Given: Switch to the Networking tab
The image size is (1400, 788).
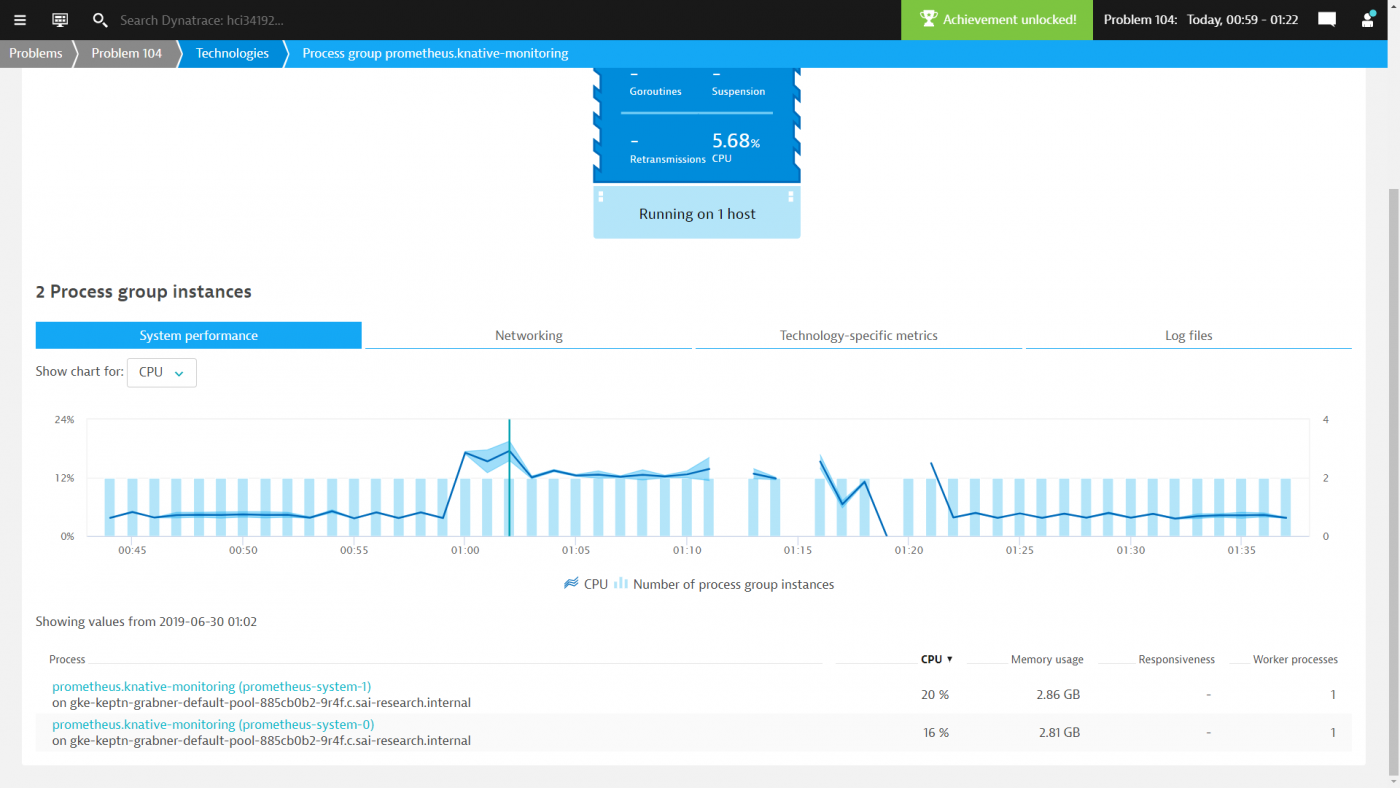Looking at the screenshot, I should [x=528, y=335].
